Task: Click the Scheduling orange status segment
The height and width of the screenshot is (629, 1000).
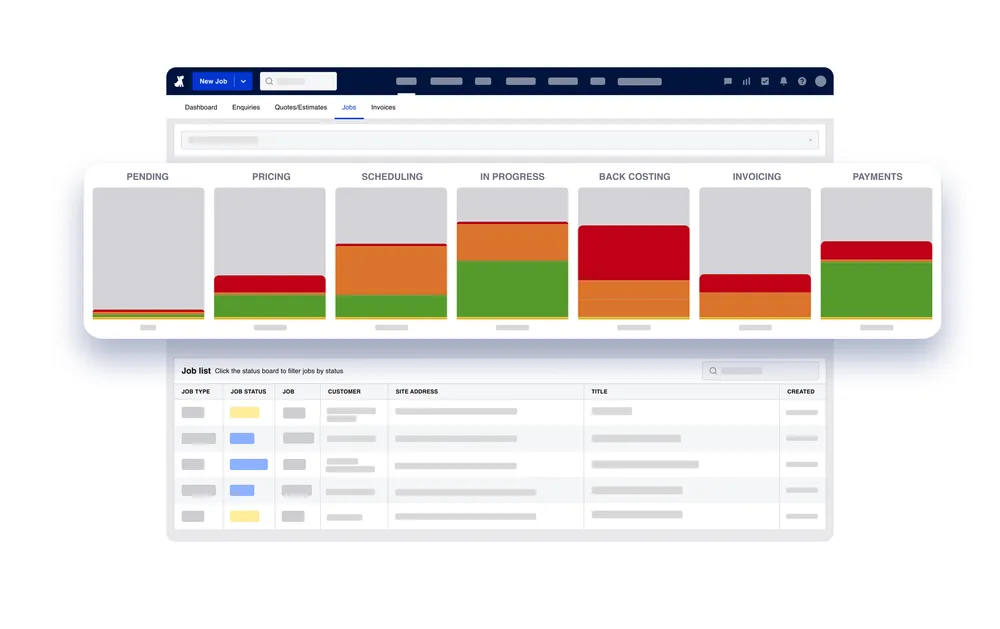Action: [391, 270]
